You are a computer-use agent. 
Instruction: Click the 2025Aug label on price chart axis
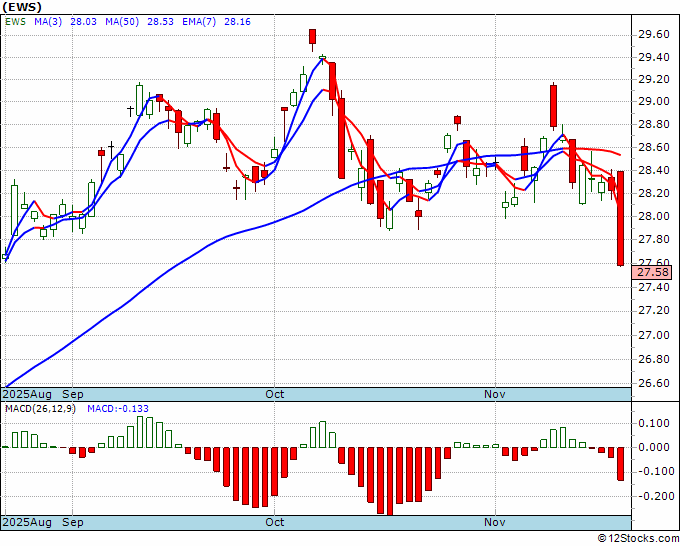click(x=27, y=394)
